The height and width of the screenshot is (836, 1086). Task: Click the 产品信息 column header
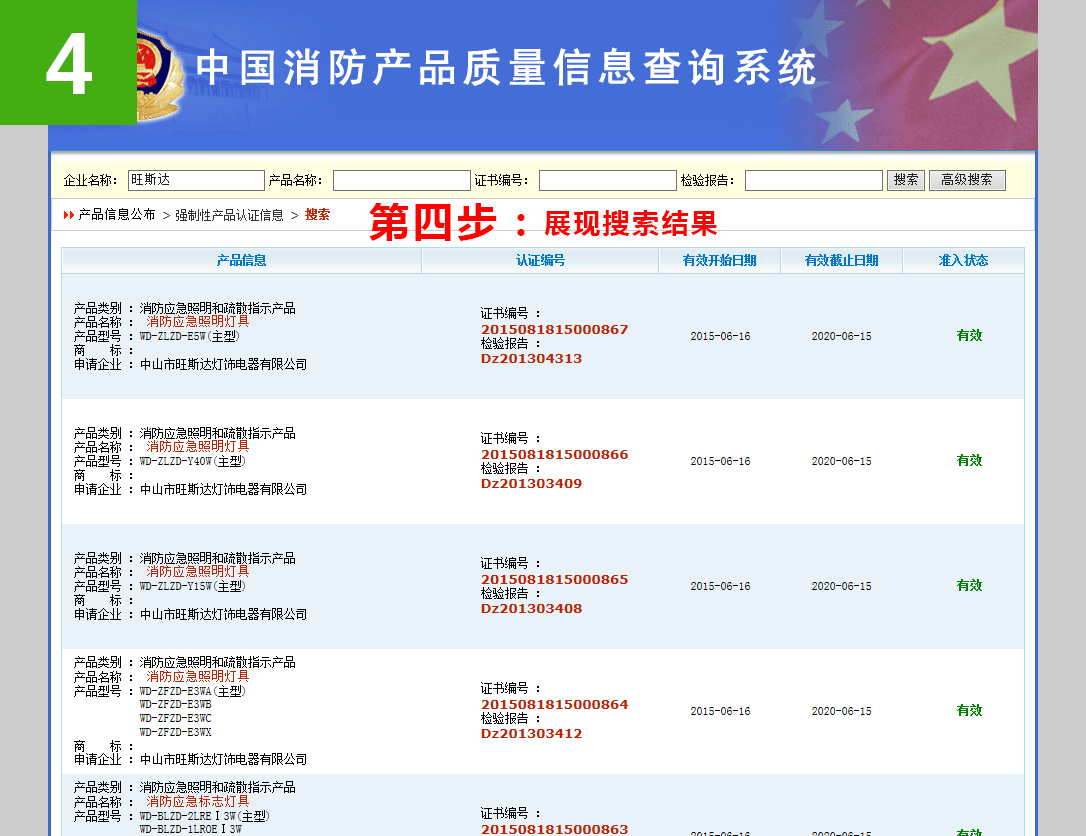point(241,260)
